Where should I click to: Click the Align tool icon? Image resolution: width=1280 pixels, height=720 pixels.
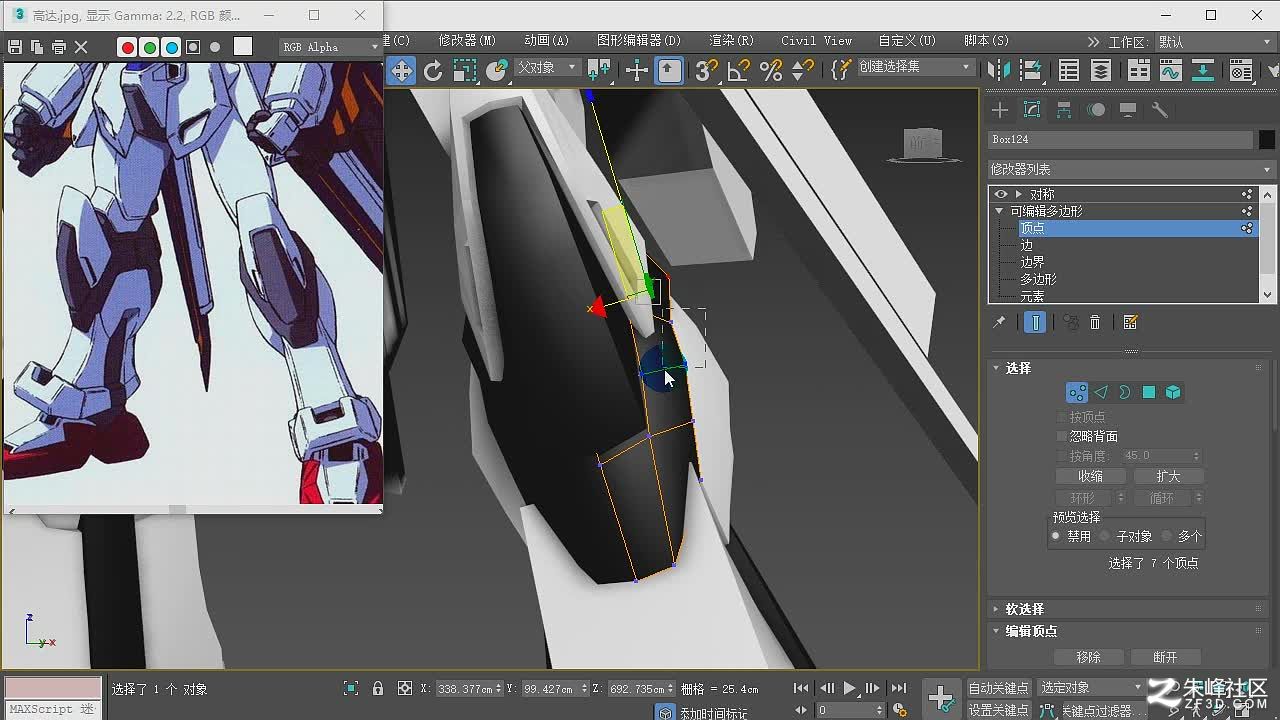coord(1031,70)
